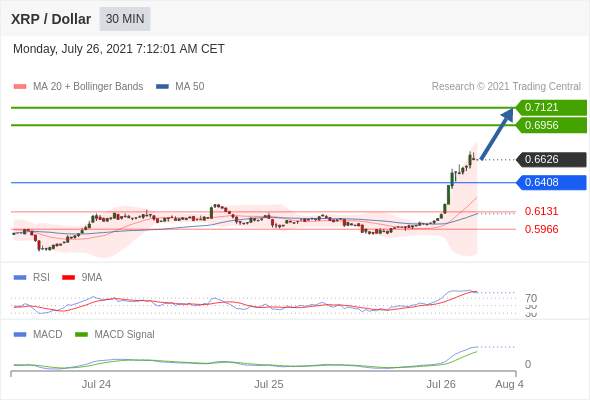590x400 pixels.
Task: Toggle the 9MA legend swatch
Action: pyautogui.click(x=68, y=278)
